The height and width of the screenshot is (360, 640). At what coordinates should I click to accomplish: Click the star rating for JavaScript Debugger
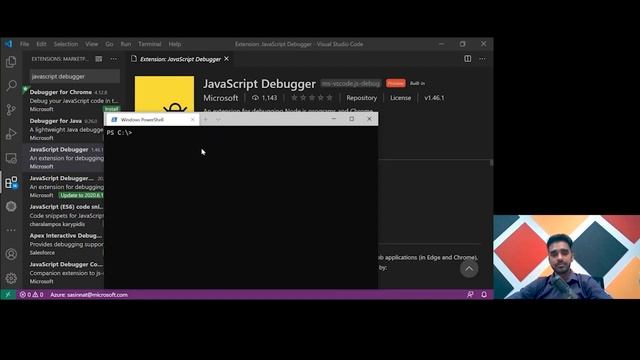pyautogui.click(x=312, y=98)
